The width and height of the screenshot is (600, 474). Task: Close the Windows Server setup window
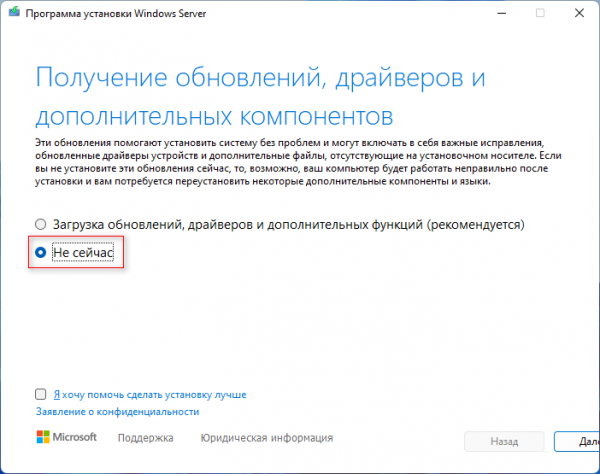coord(579,13)
